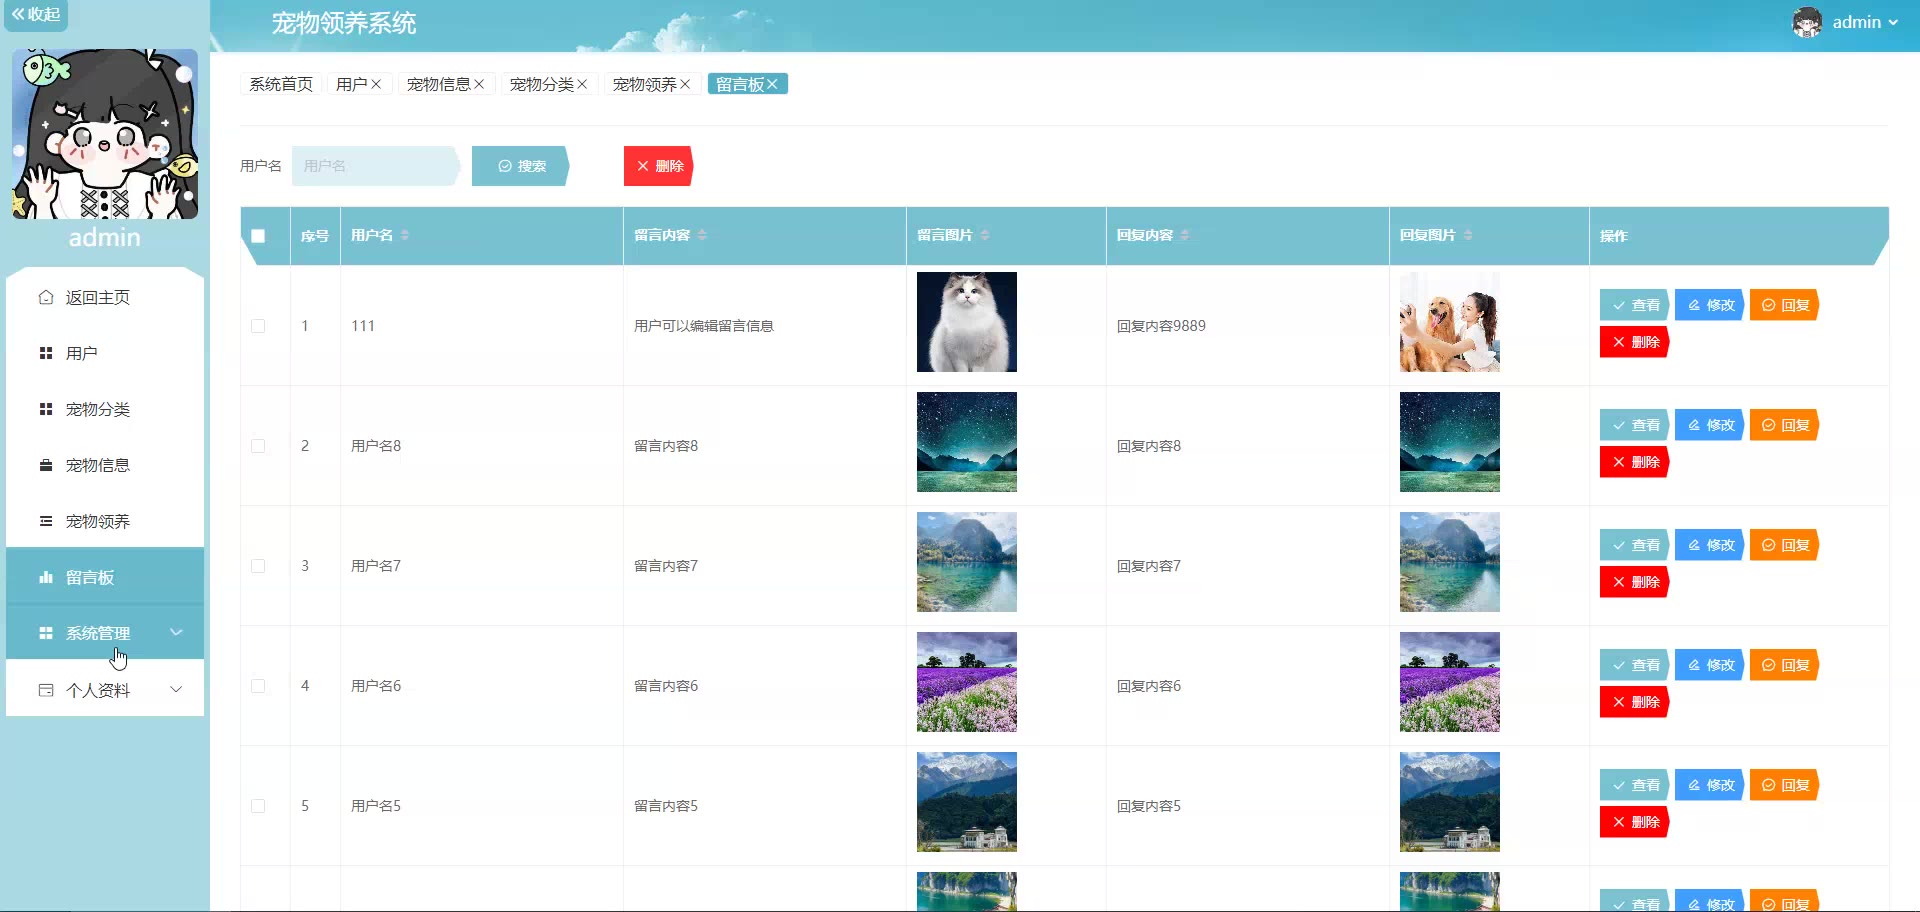Screen dimensions: 1920x912
Task: Check the checkbox for row 用户名7
Action: 258,566
